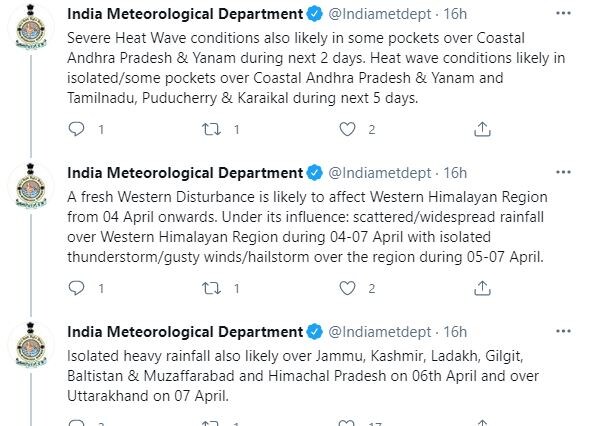Open @Indiametdept handle on Western Disturbance tweet
The width and height of the screenshot is (589, 426).
click(x=380, y=173)
